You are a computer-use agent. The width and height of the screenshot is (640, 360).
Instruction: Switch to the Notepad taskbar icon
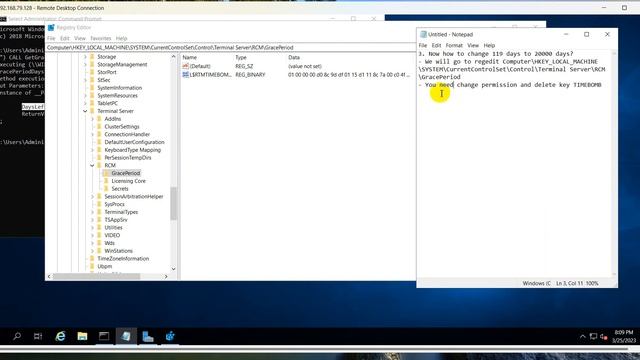pos(126,336)
